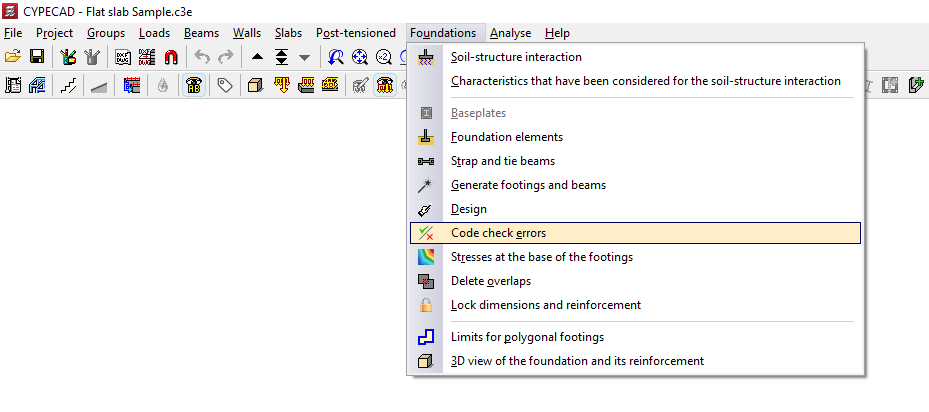Click the zoom extents magnifier icon
929x412 pixels.
360,57
